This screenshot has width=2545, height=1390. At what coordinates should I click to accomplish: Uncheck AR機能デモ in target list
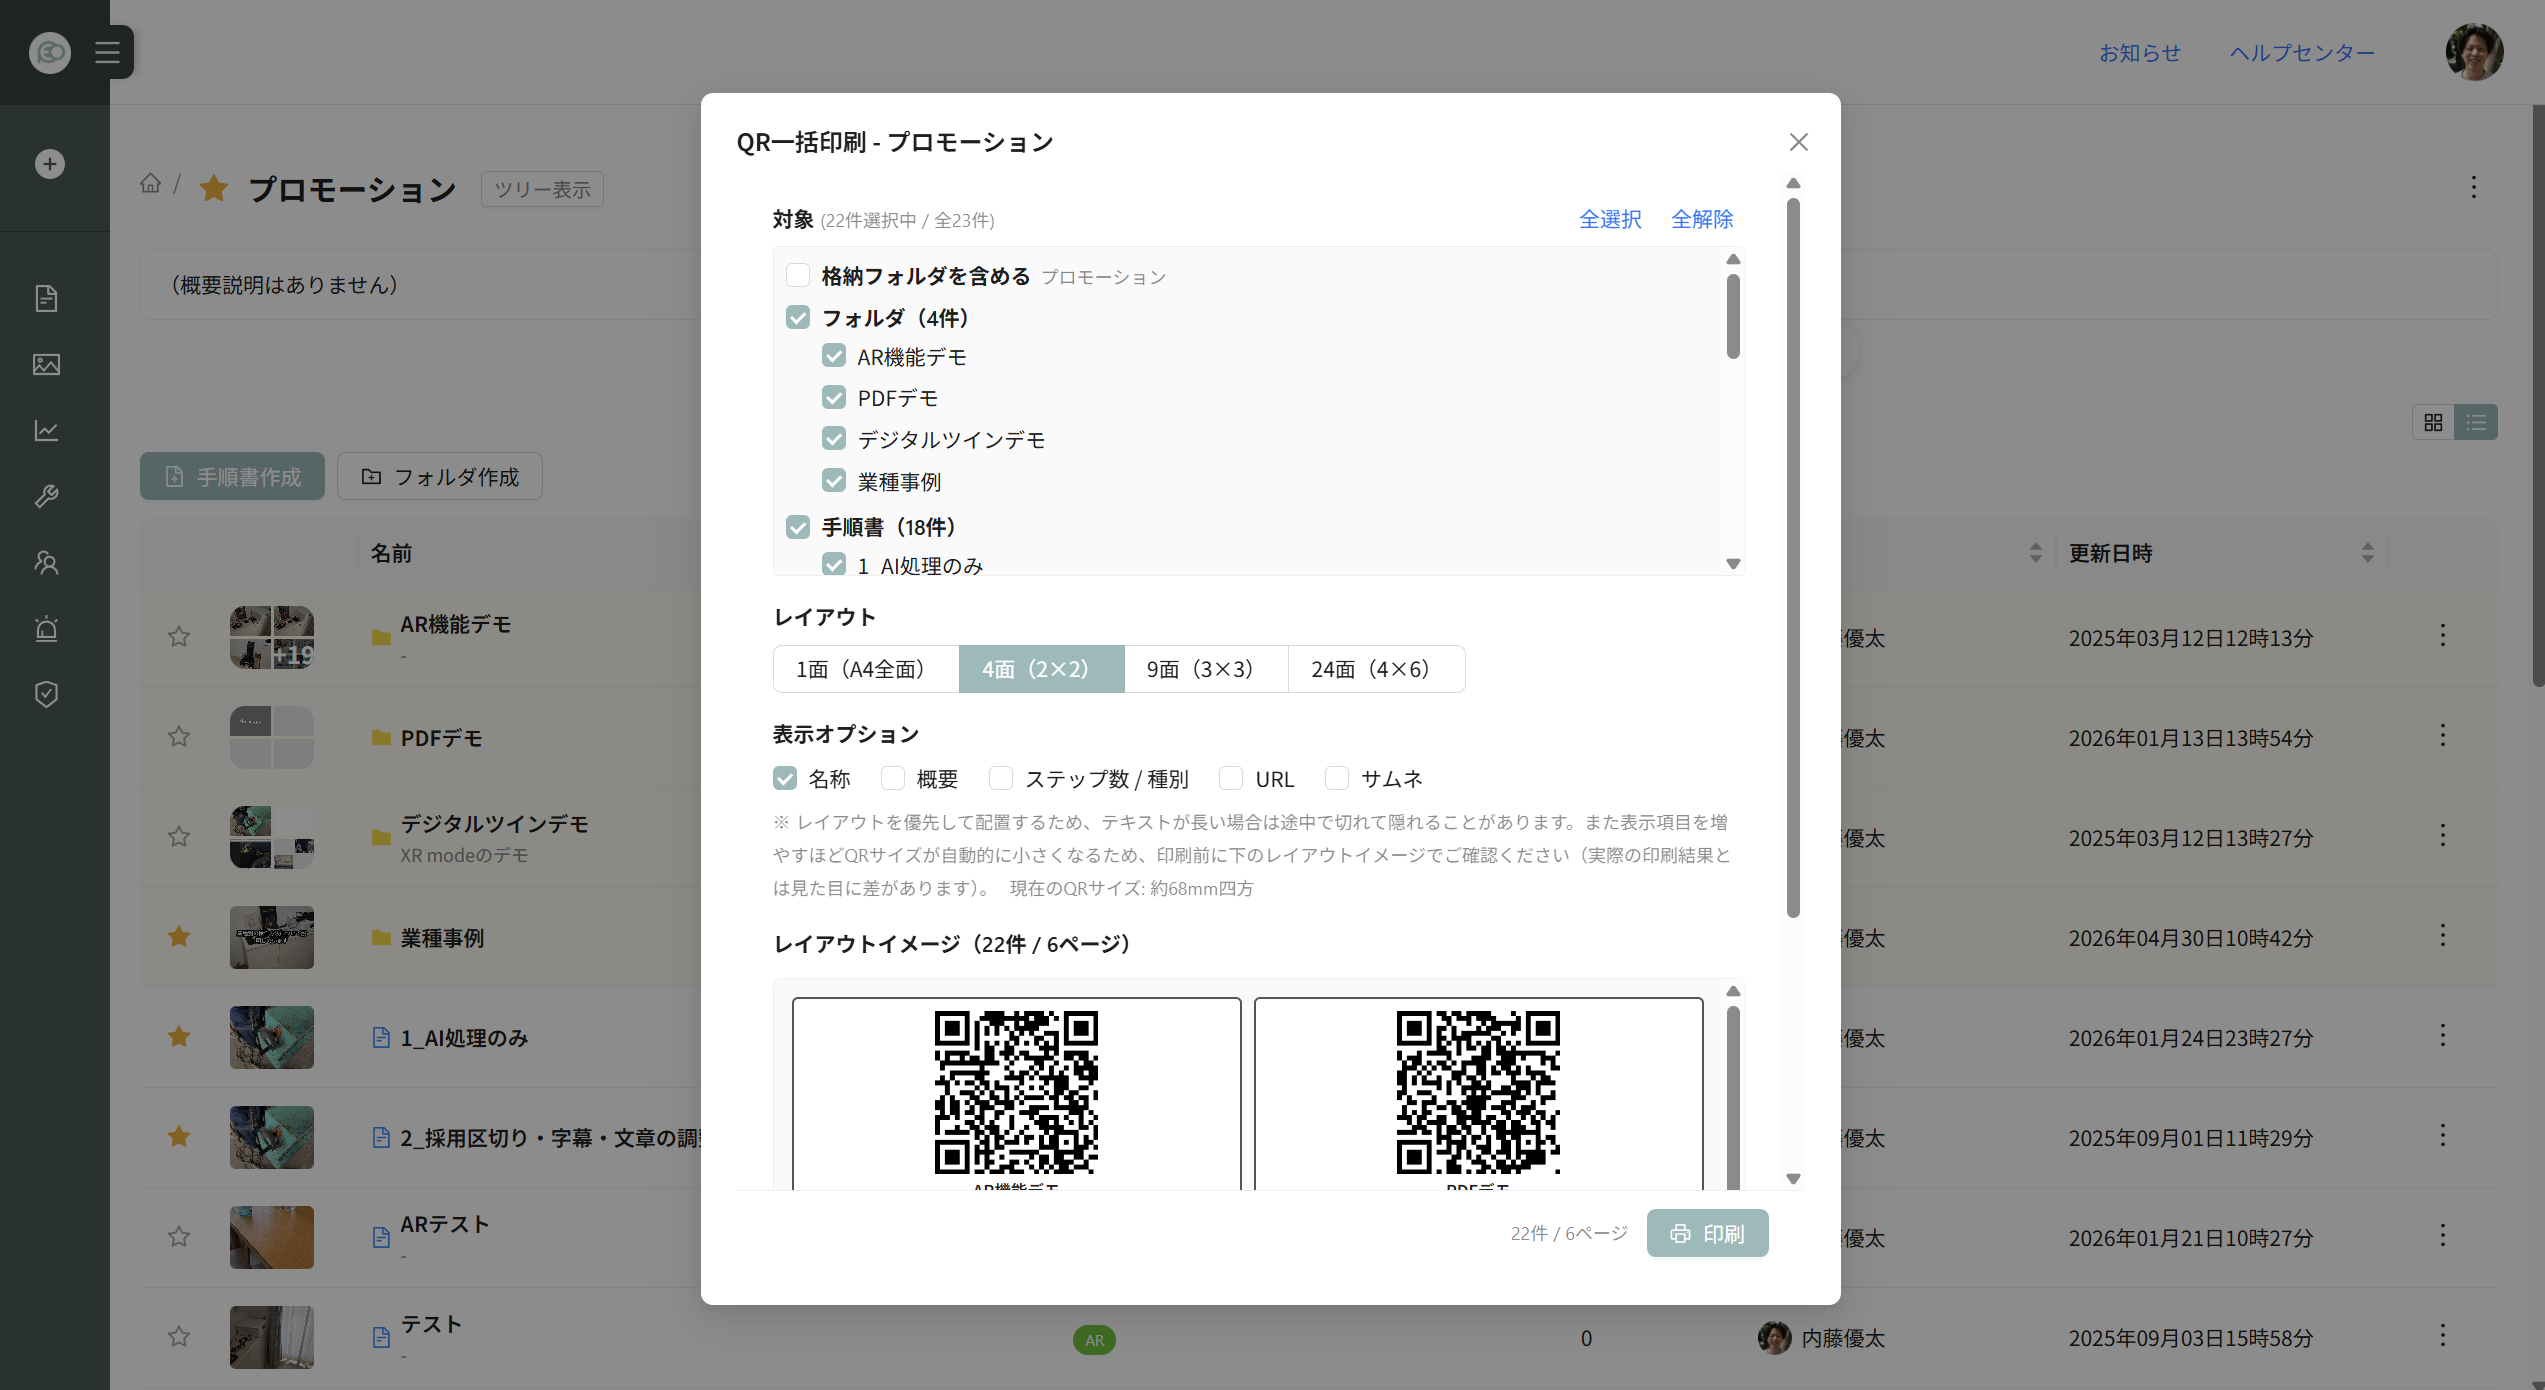tap(834, 356)
